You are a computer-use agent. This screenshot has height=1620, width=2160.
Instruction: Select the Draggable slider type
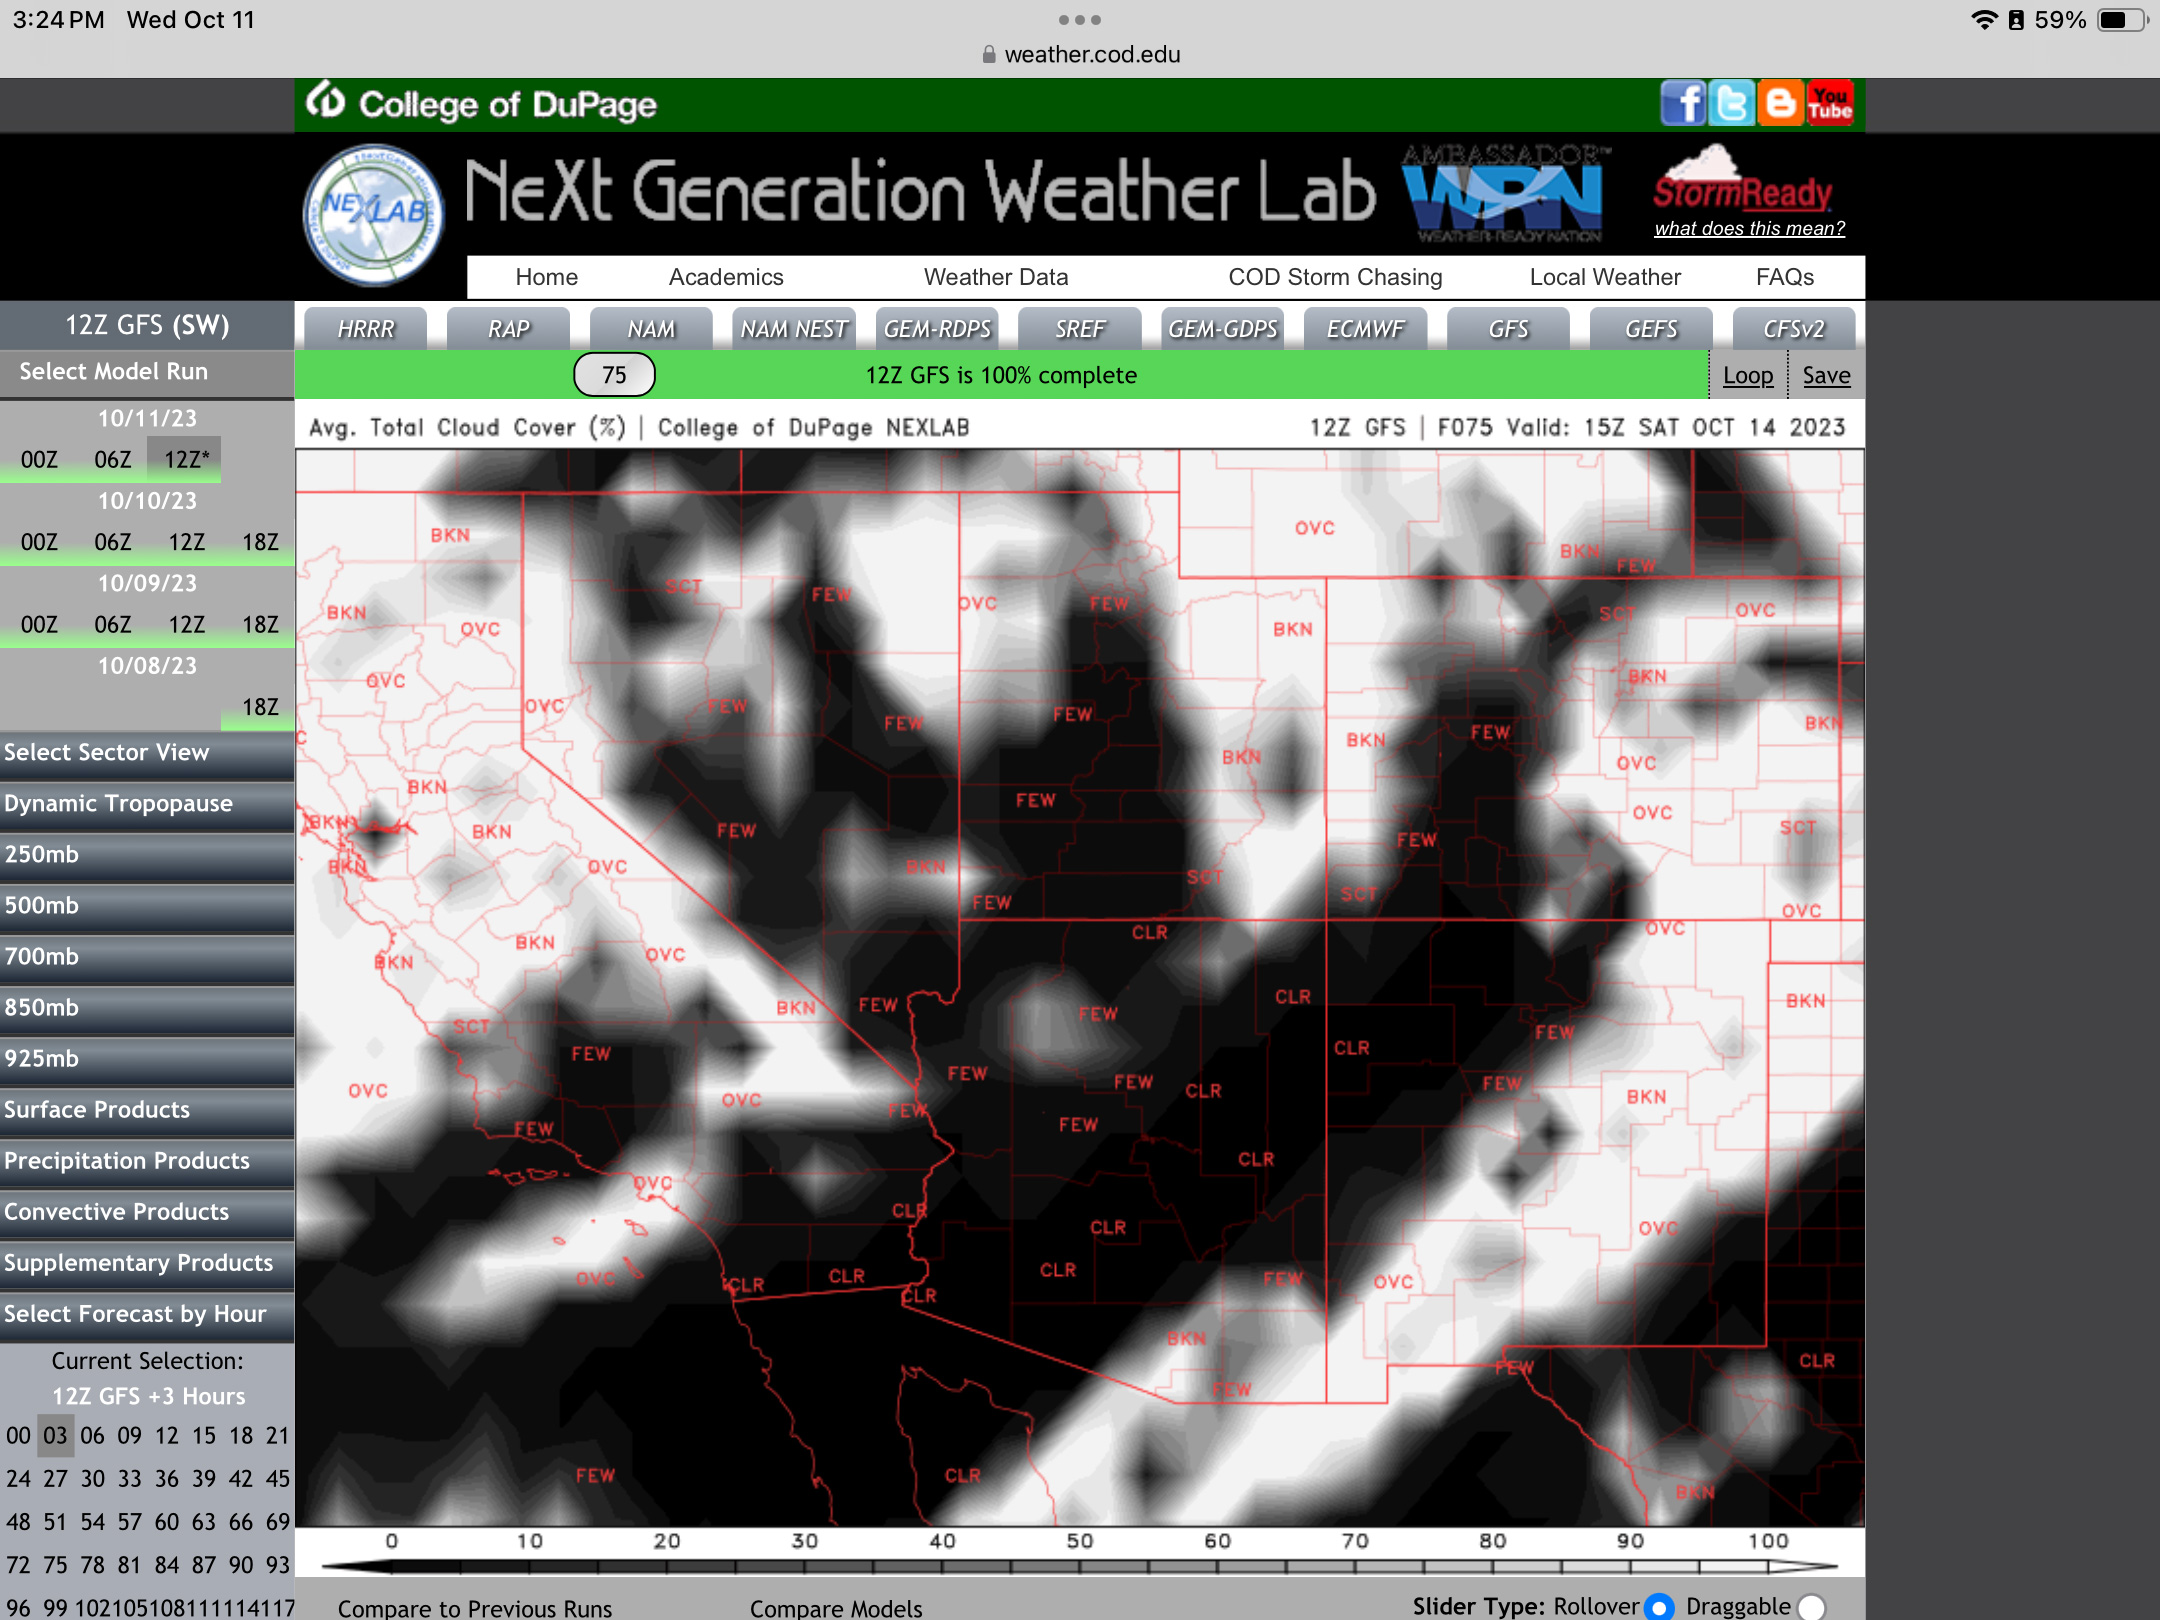[x=1811, y=1607]
